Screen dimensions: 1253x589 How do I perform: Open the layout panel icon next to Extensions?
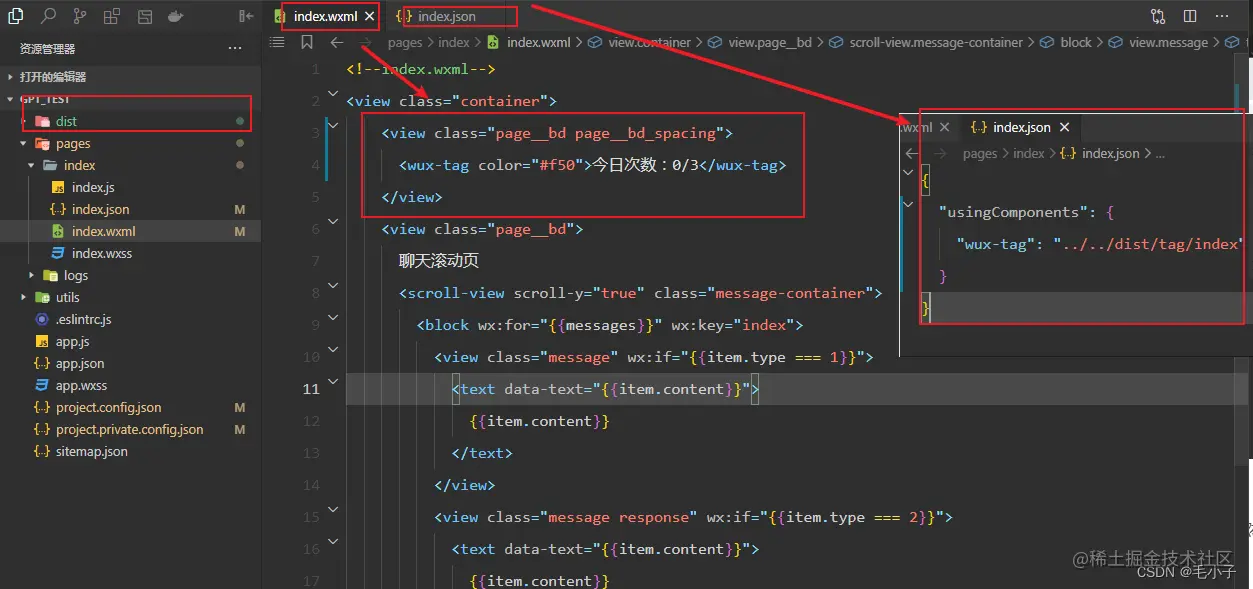click(144, 16)
